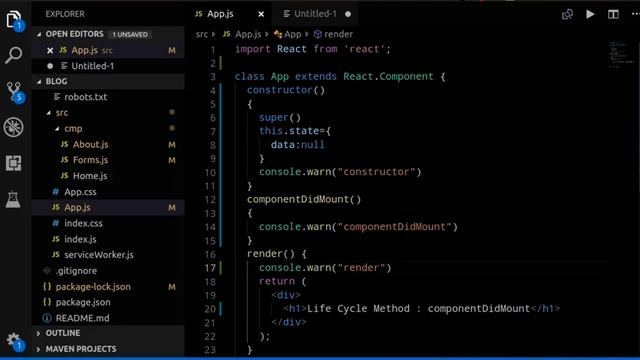Open About.js in cmp folder

pyautogui.click(x=90, y=144)
